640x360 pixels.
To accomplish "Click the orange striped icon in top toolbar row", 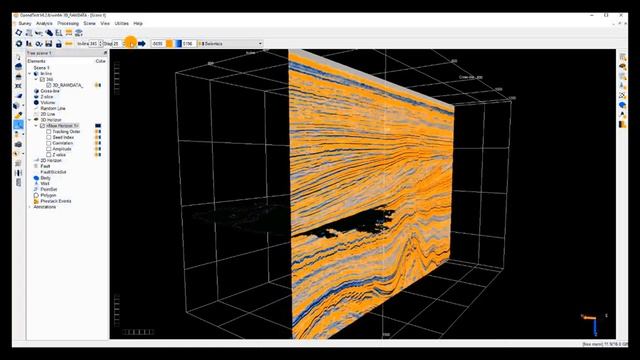I will point(69,33).
